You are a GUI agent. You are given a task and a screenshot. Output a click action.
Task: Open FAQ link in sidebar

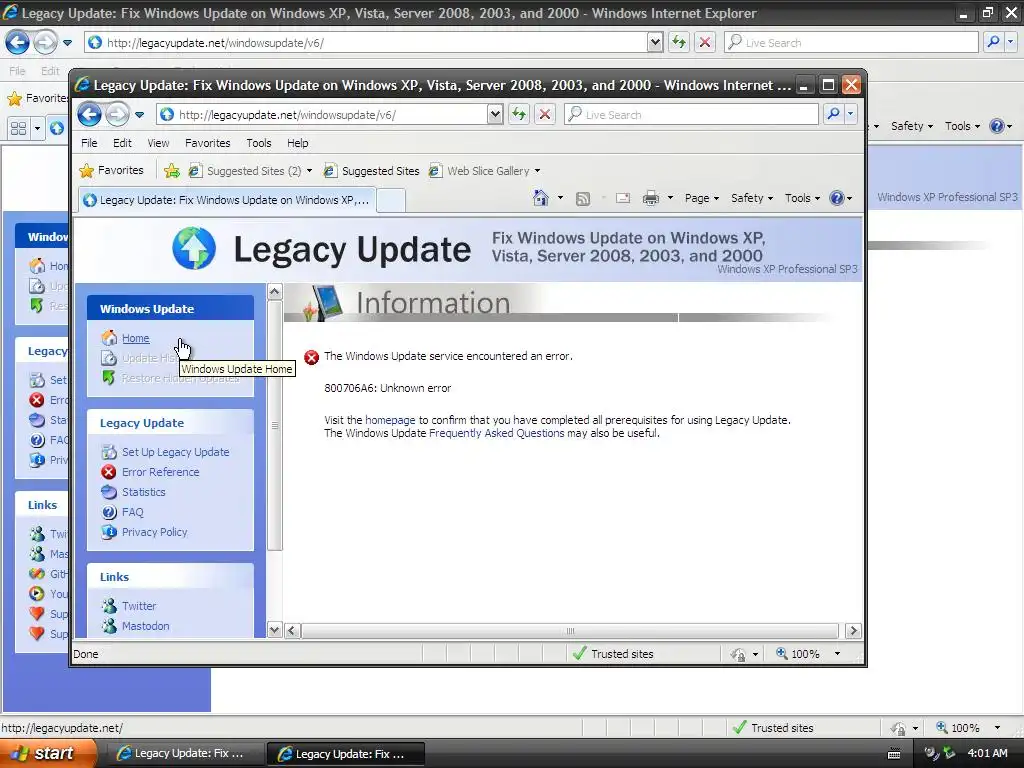133,512
